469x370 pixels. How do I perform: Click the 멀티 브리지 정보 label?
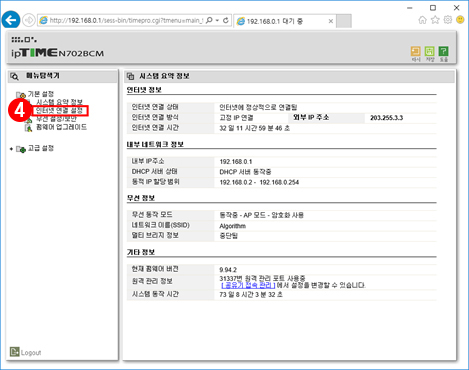pyautogui.click(x=155, y=235)
